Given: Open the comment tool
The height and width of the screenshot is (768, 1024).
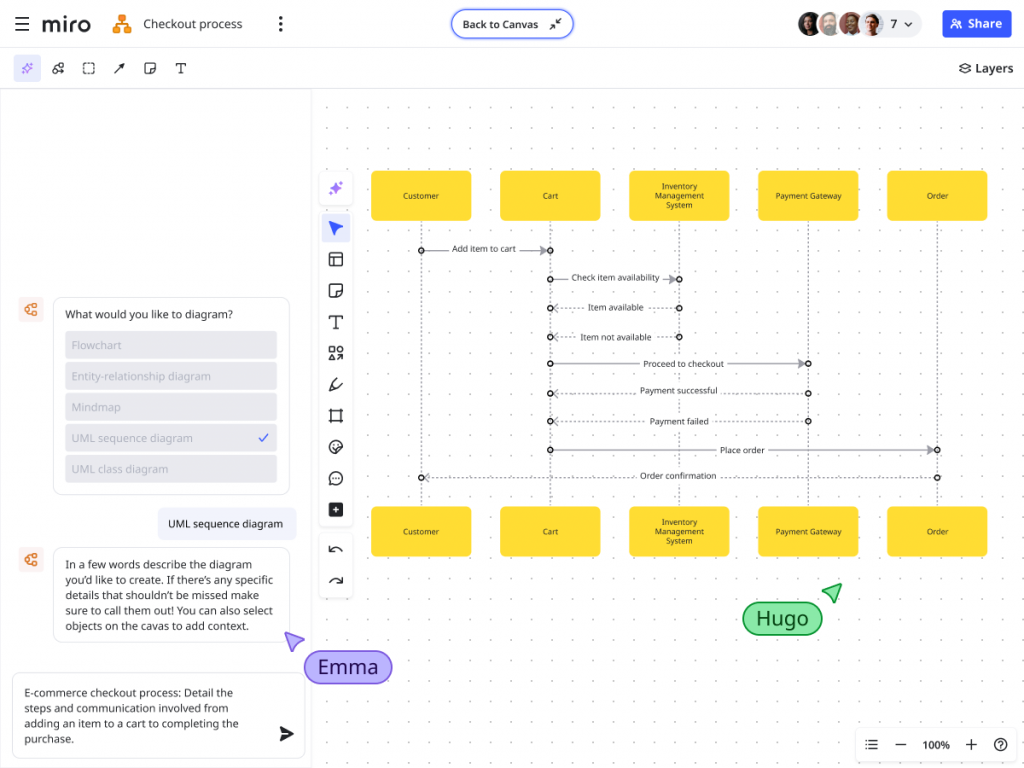Looking at the screenshot, I should [336, 478].
